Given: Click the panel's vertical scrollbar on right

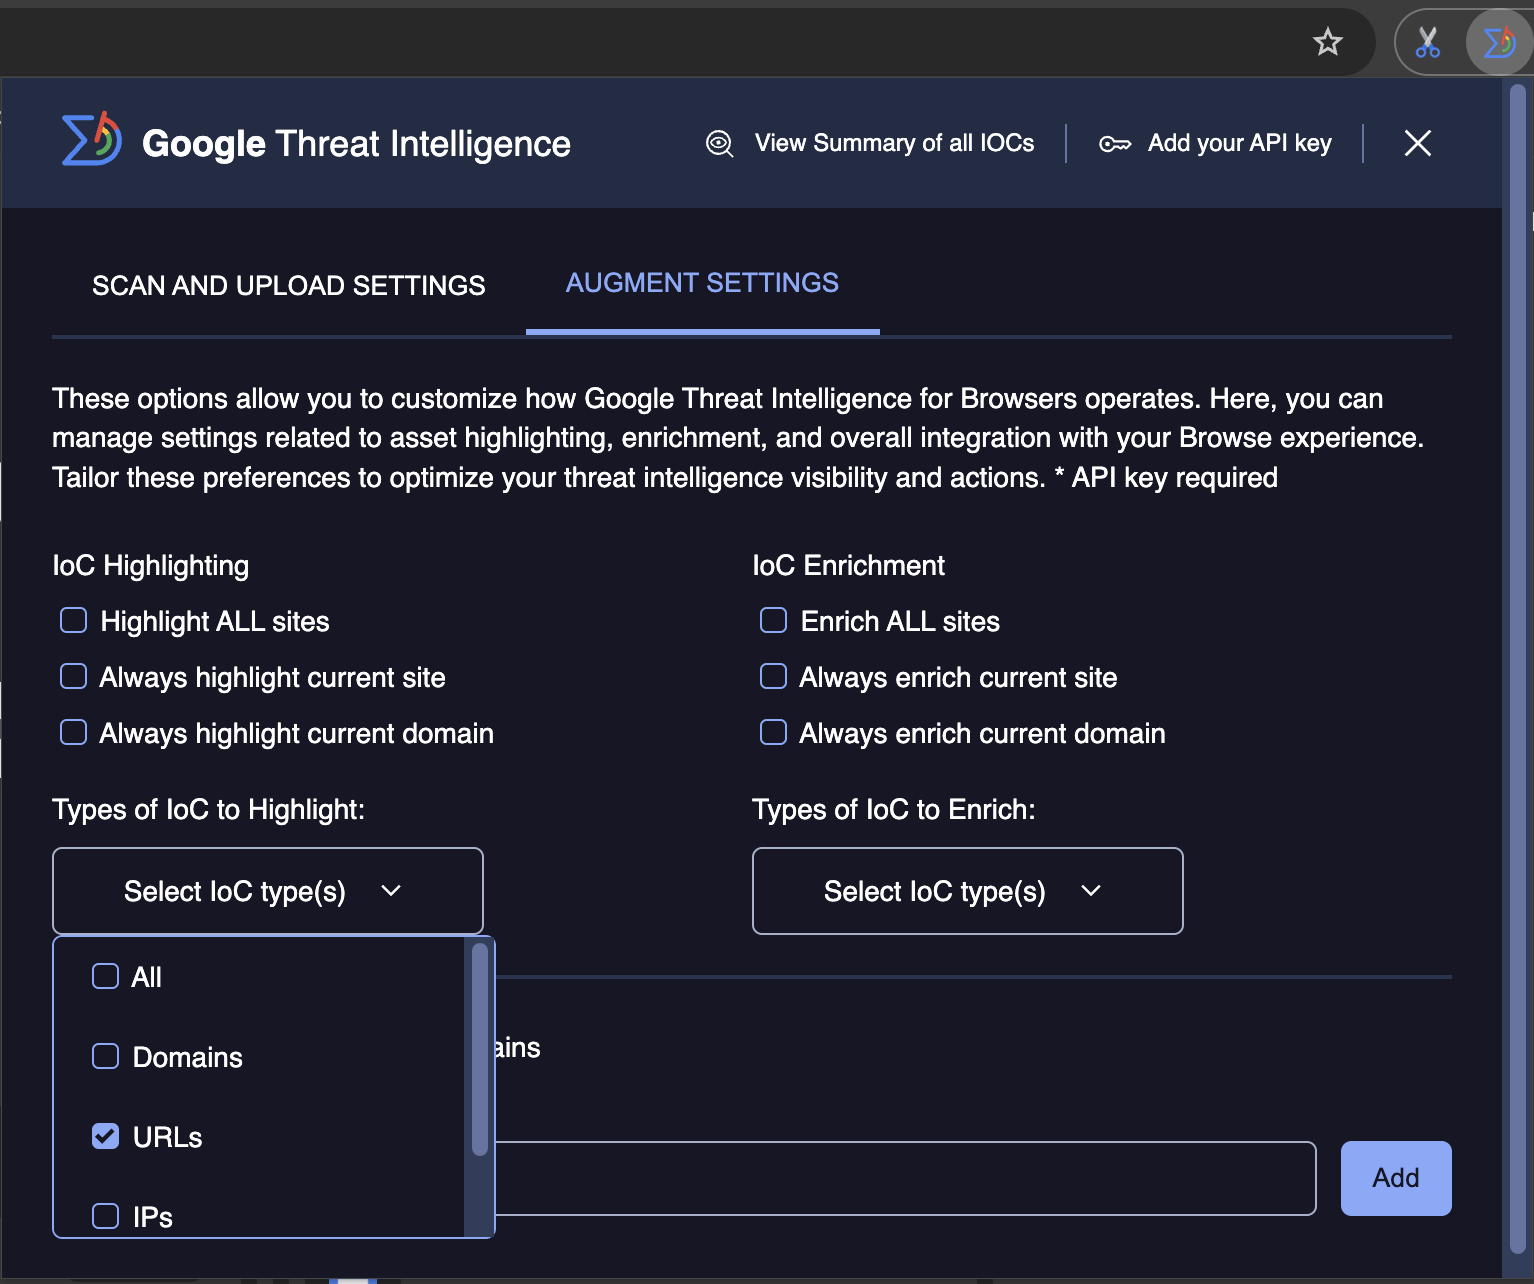Looking at the screenshot, I should point(1517,667).
